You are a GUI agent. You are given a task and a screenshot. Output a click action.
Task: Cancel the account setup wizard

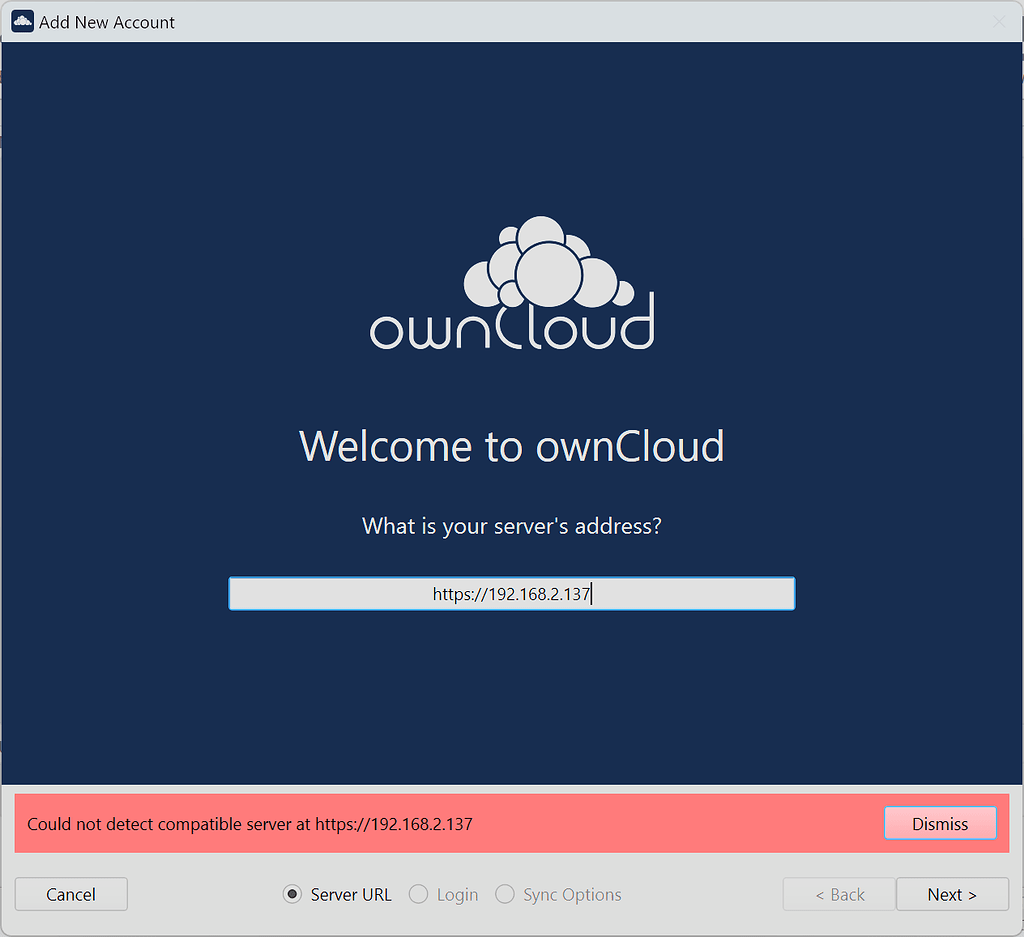pyautogui.click(x=70, y=894)
